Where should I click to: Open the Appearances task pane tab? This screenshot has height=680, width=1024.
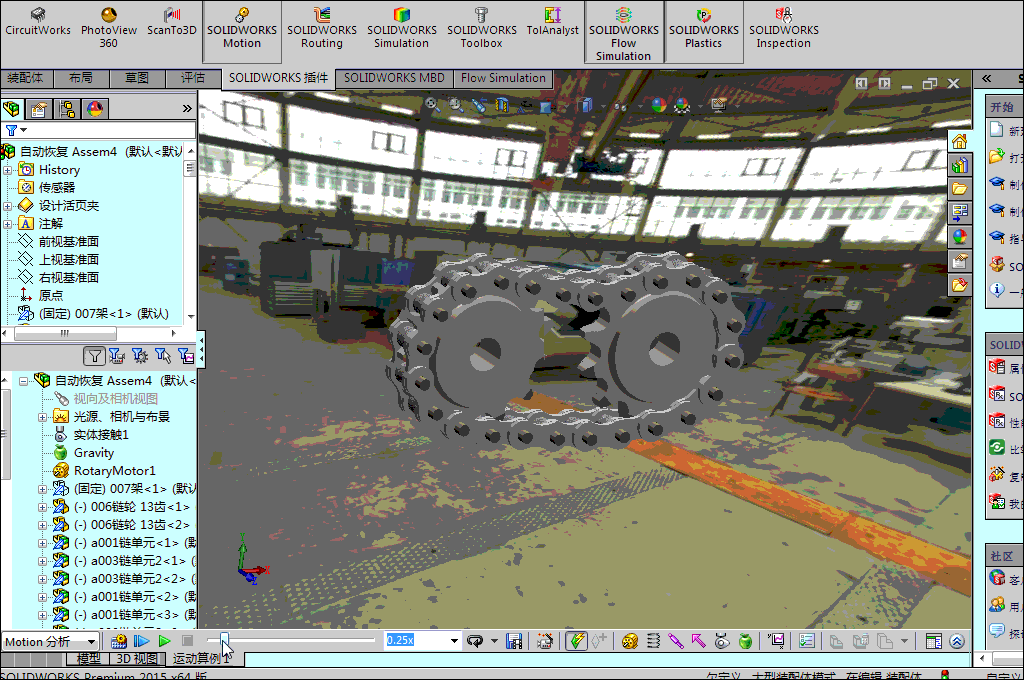point(959,237)
